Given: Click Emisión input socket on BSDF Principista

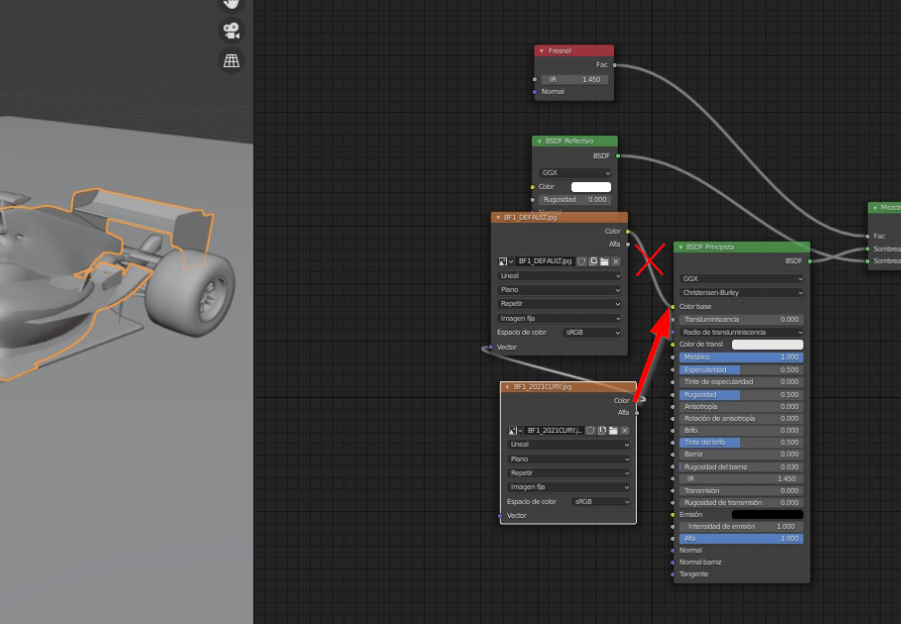Looking at the screenshot, I should click(673, 515).
